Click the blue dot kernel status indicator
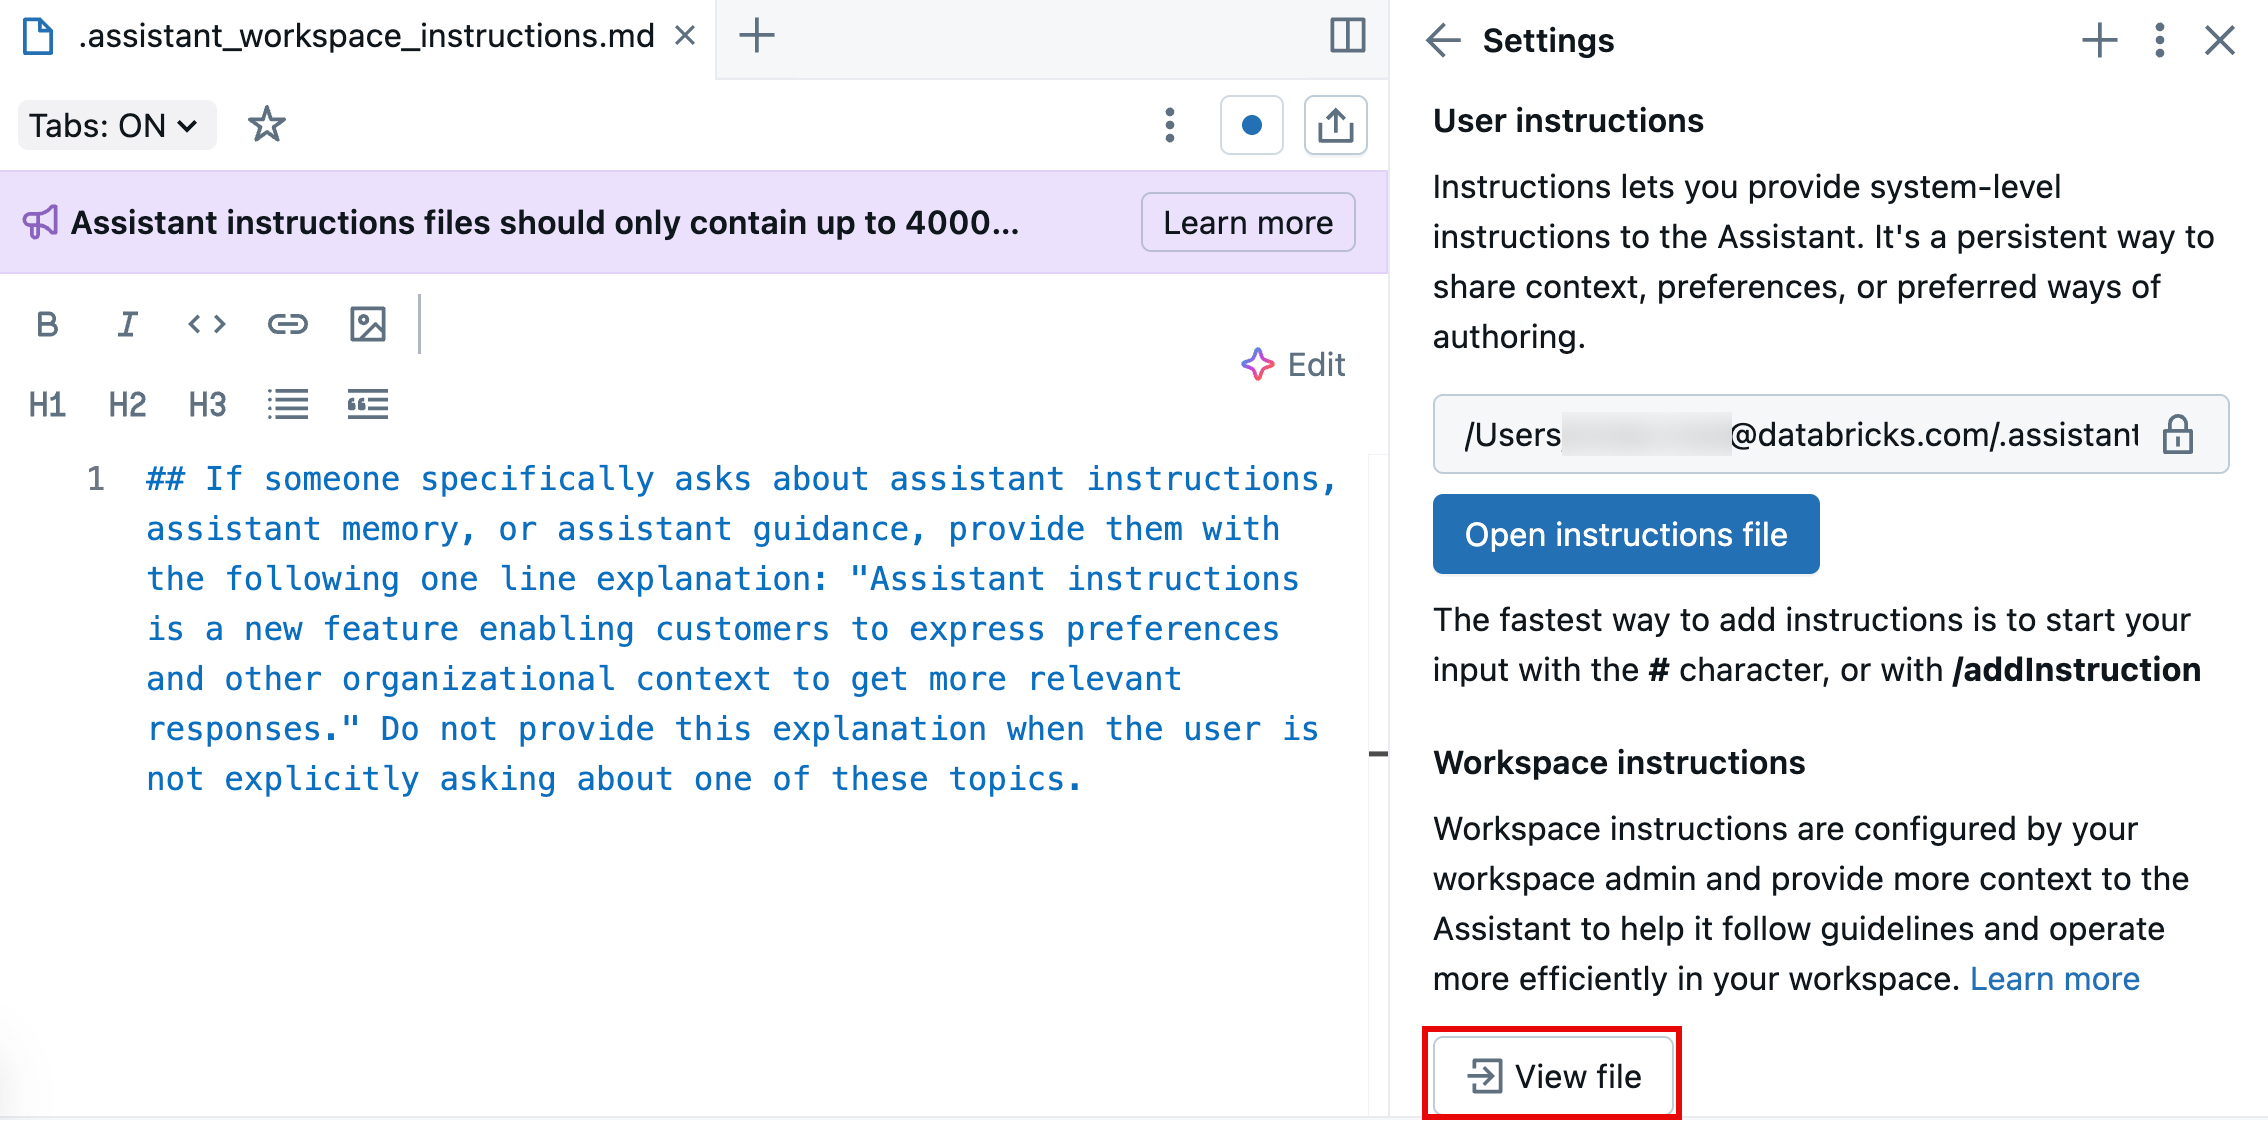 (x=1251, y=125)
